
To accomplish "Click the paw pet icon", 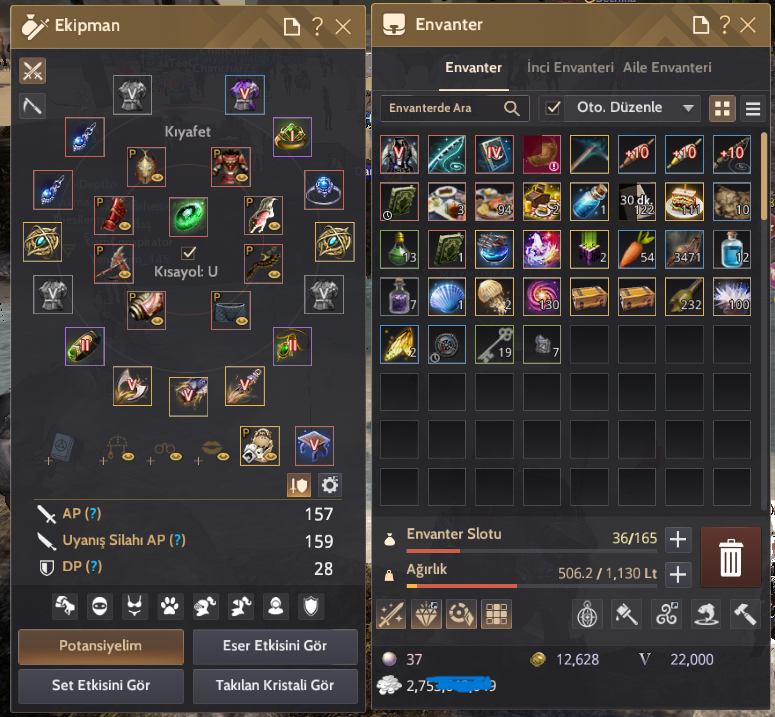I will tap(170, 606).
